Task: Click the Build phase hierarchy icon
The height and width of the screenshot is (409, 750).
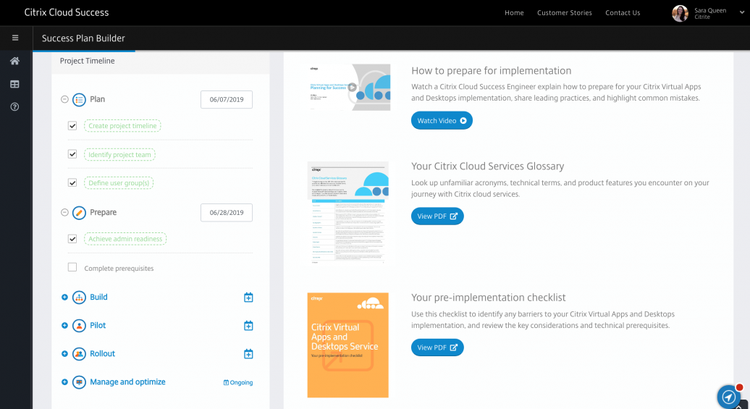Action: (79, 297)
